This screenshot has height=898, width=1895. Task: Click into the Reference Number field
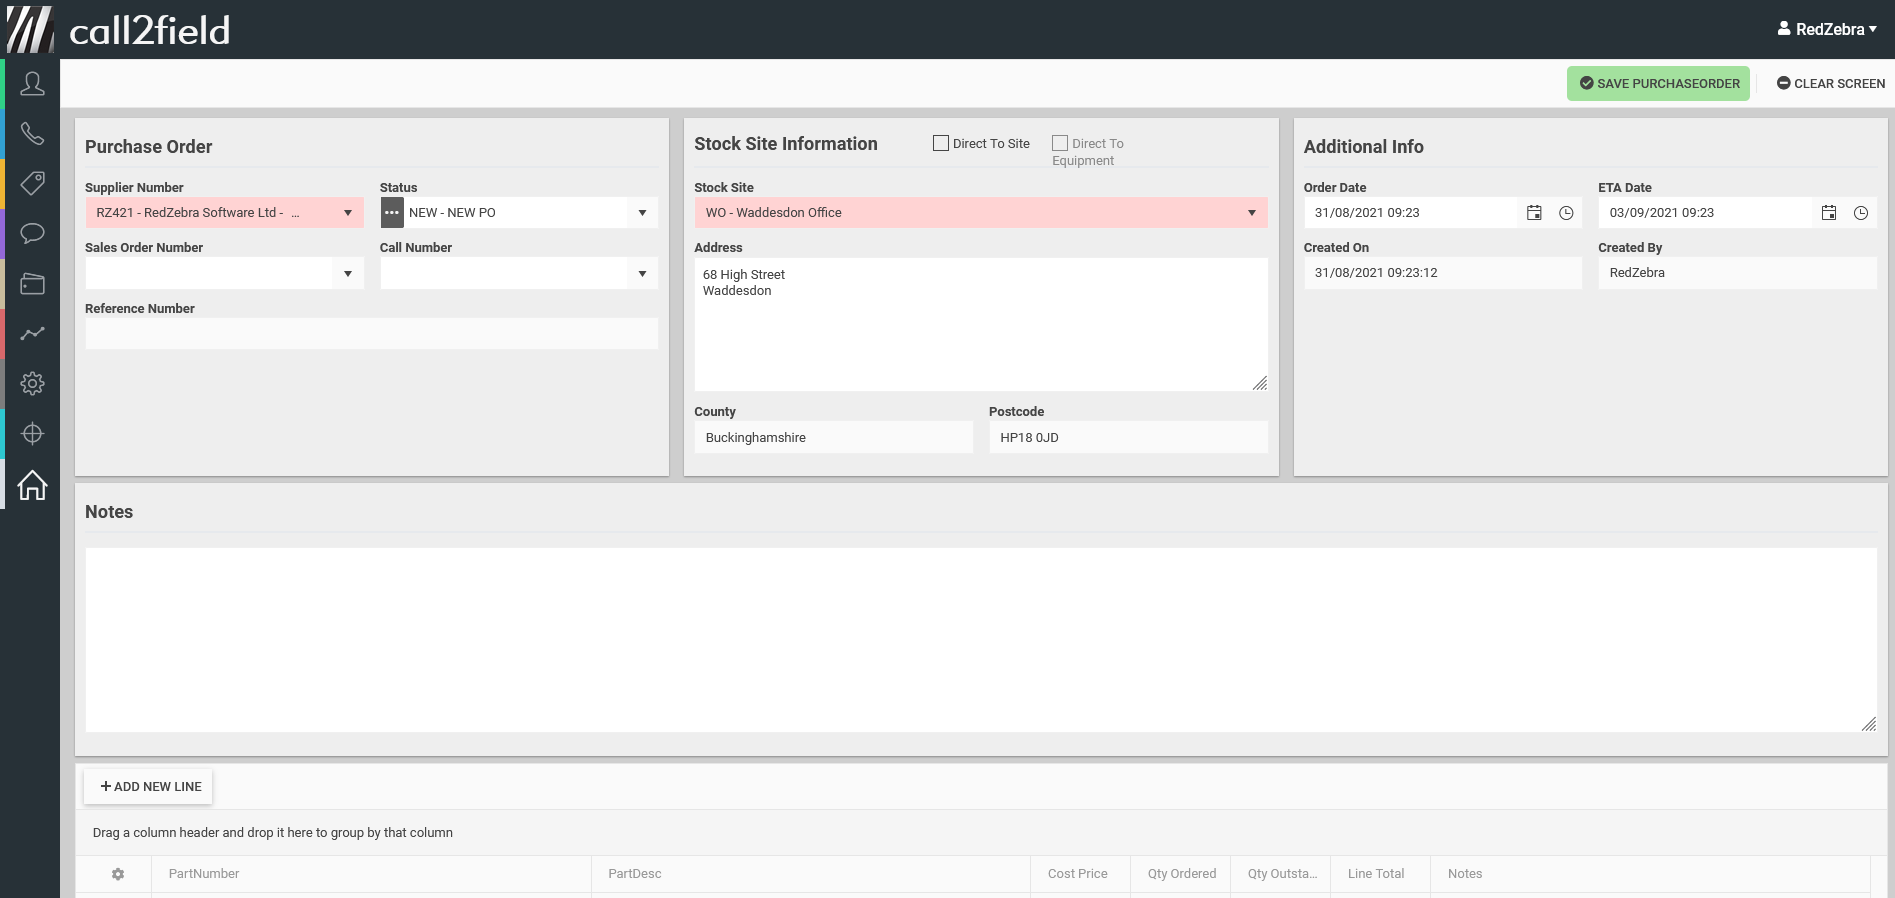(371, 334)
